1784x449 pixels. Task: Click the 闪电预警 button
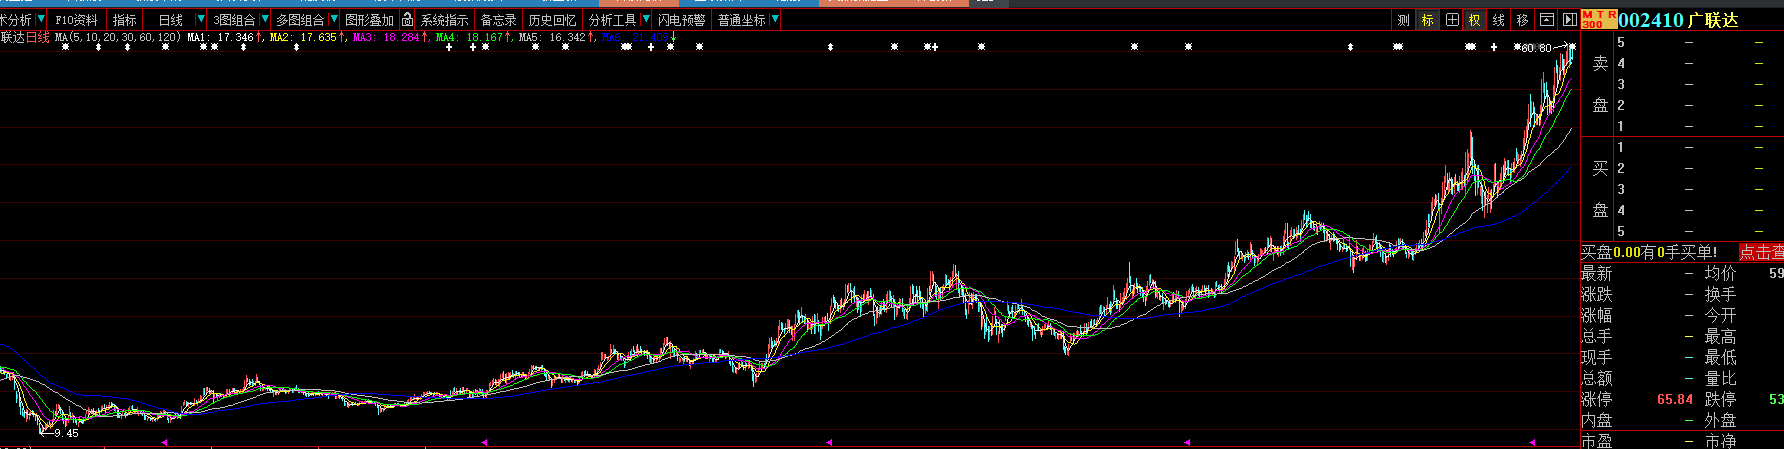681,20
